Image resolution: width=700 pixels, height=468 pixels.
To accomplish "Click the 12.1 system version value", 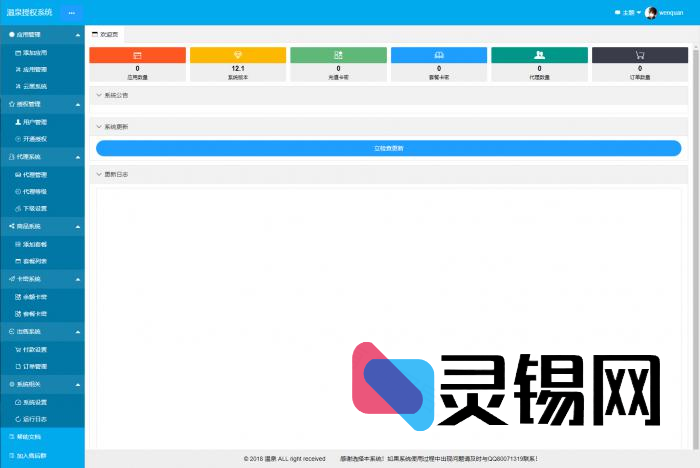I will (238, 68).
